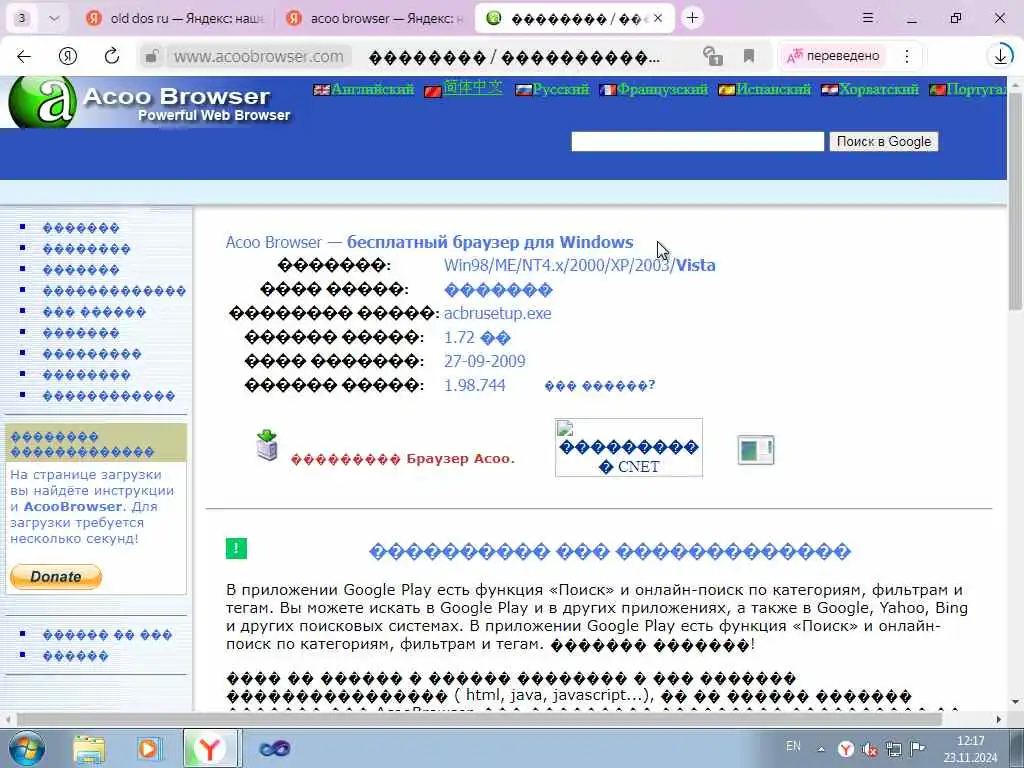
Task: Open the browser hamburger menu
Action: [x=868, y=18]
